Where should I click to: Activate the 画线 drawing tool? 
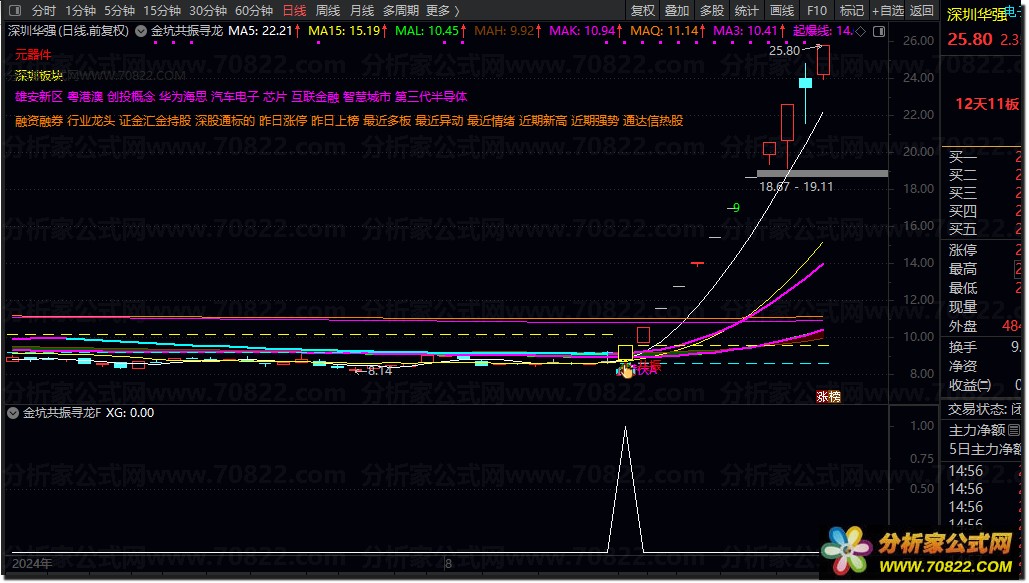click(x=782, y=11)
